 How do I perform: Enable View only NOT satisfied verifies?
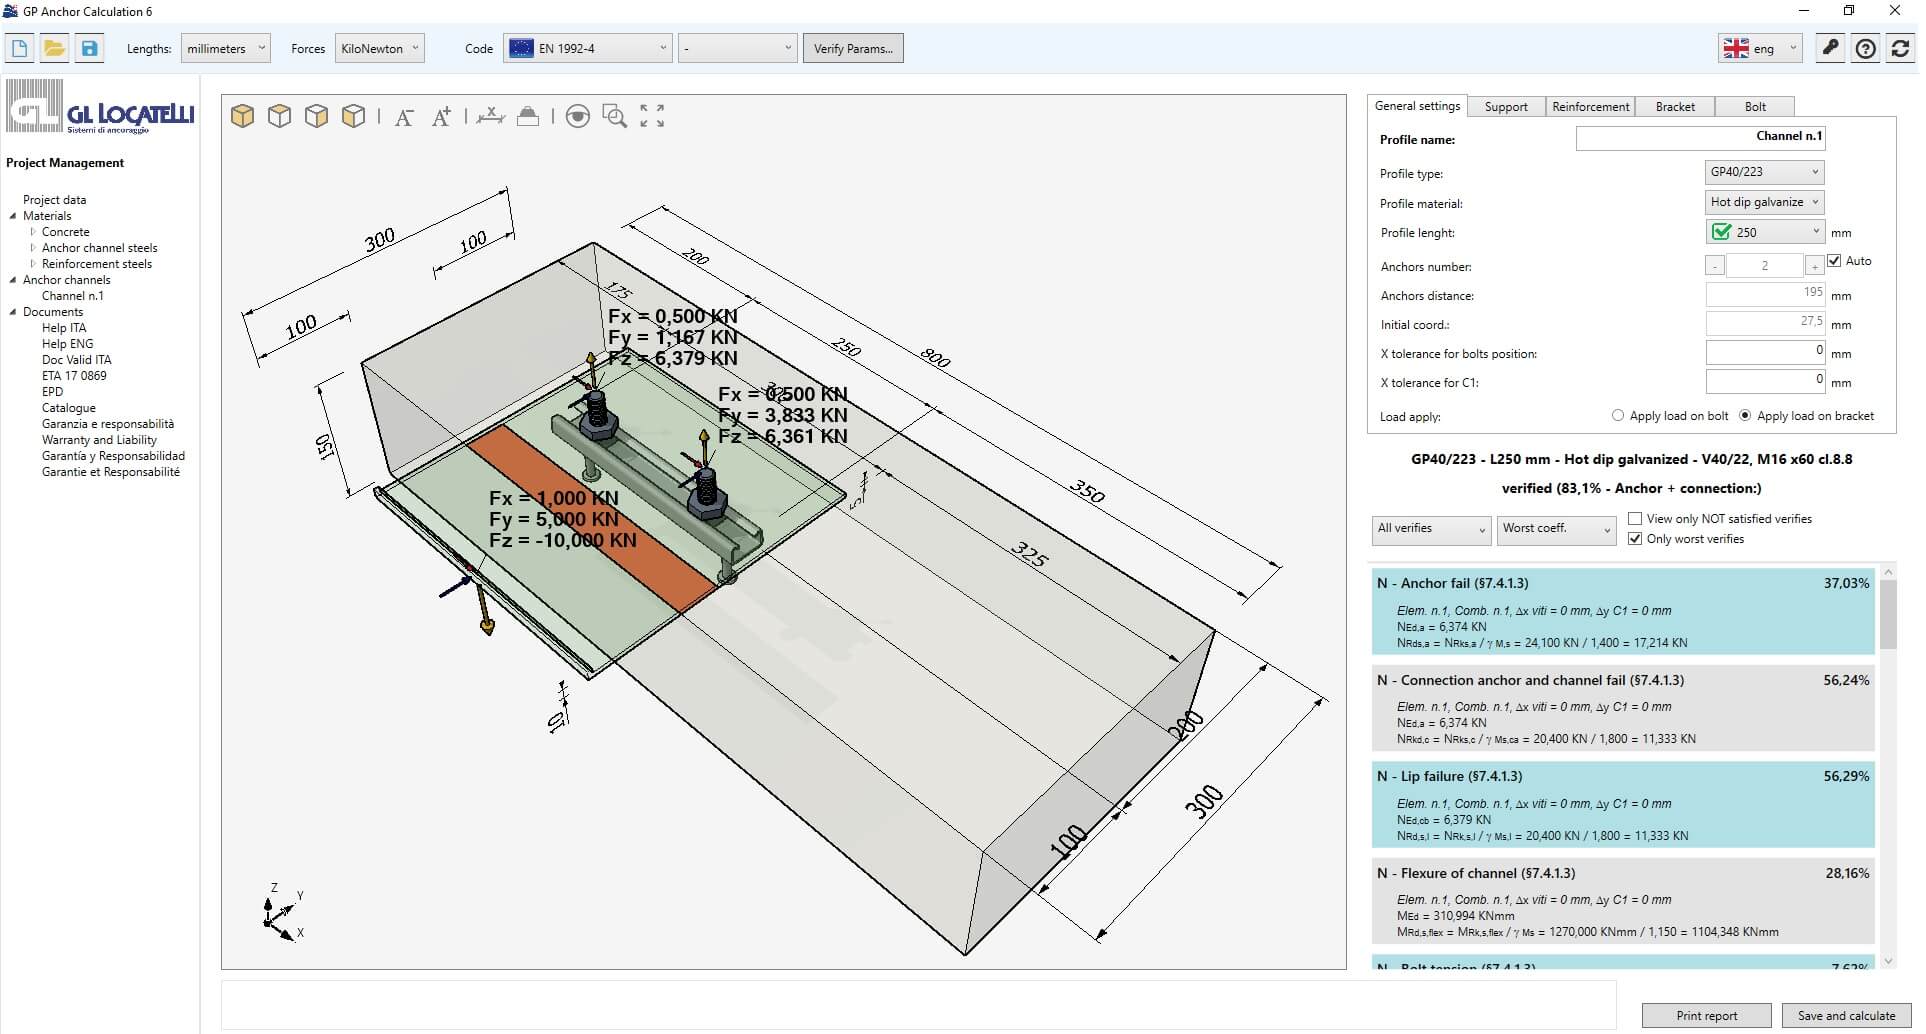(1635, 519)
